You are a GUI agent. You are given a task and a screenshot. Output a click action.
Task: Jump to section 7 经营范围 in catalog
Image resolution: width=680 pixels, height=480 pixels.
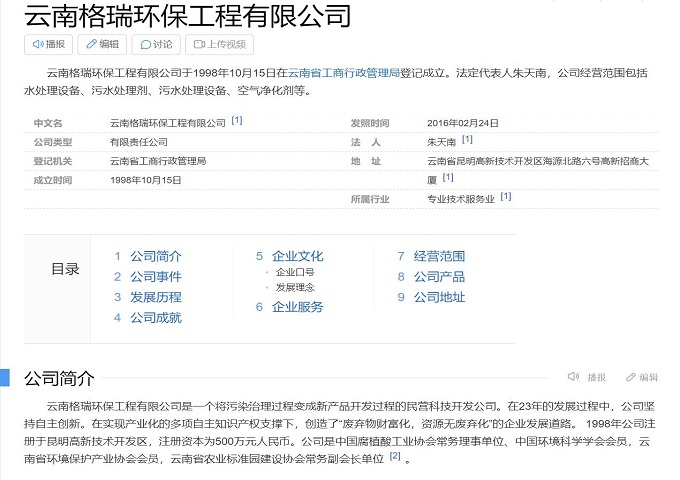click(439, 256)
